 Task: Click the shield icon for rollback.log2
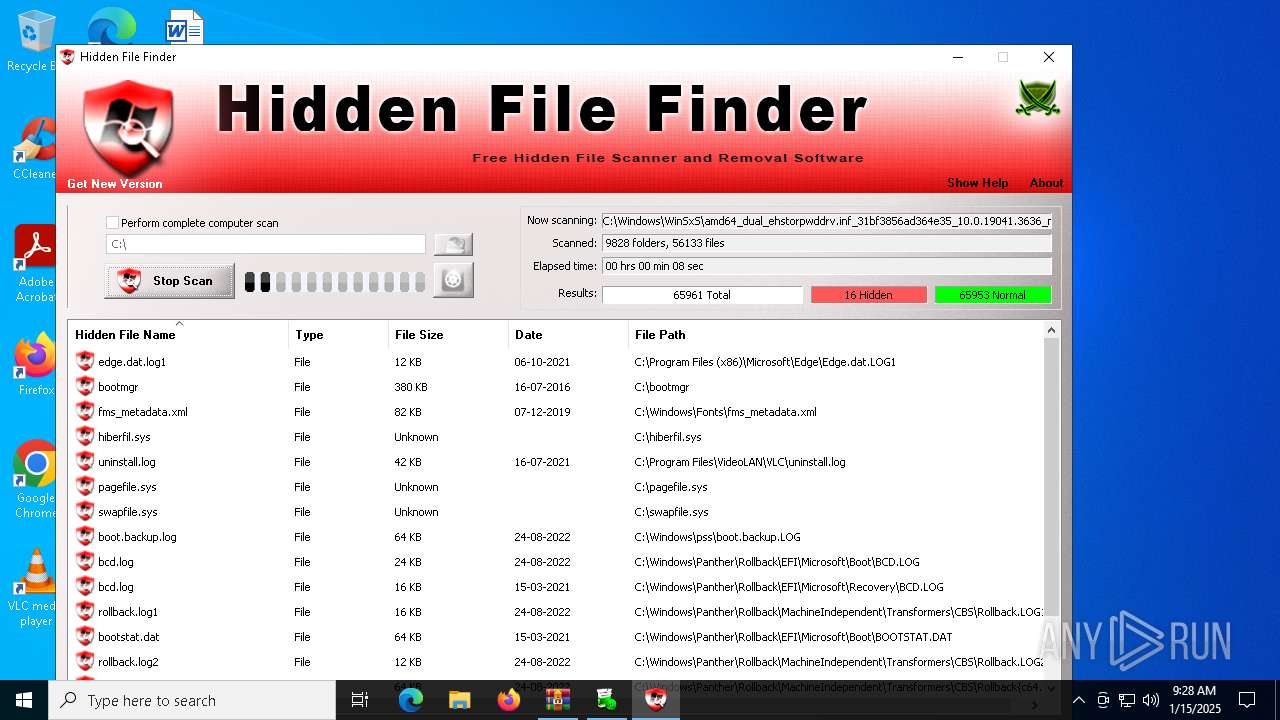[x=85, y=662]
